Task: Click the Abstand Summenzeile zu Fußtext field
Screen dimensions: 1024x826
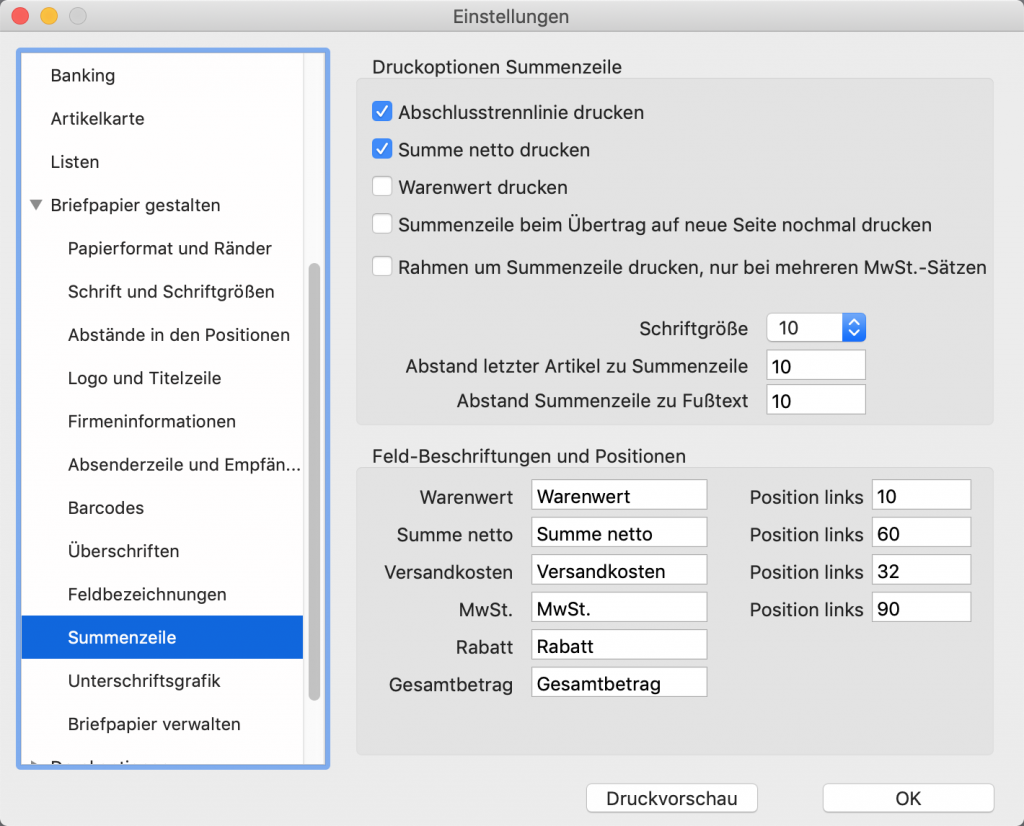Action: (x=815, y=401)
